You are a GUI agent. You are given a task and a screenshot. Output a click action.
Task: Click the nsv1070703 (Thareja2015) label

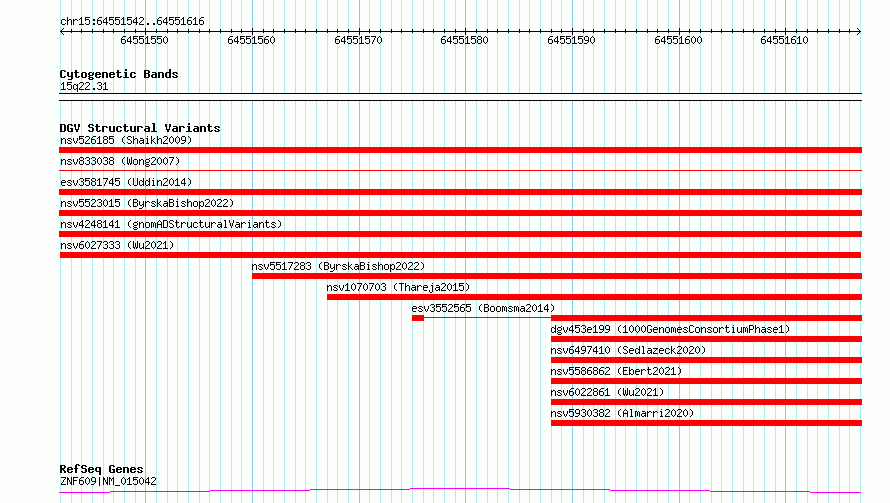(398, 287)
